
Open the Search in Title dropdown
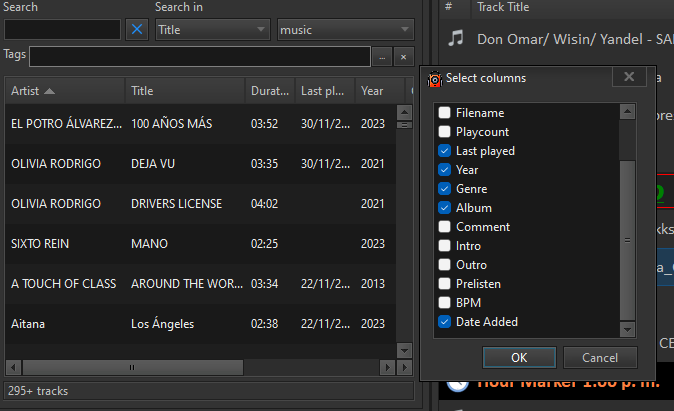tap(212, 30)
